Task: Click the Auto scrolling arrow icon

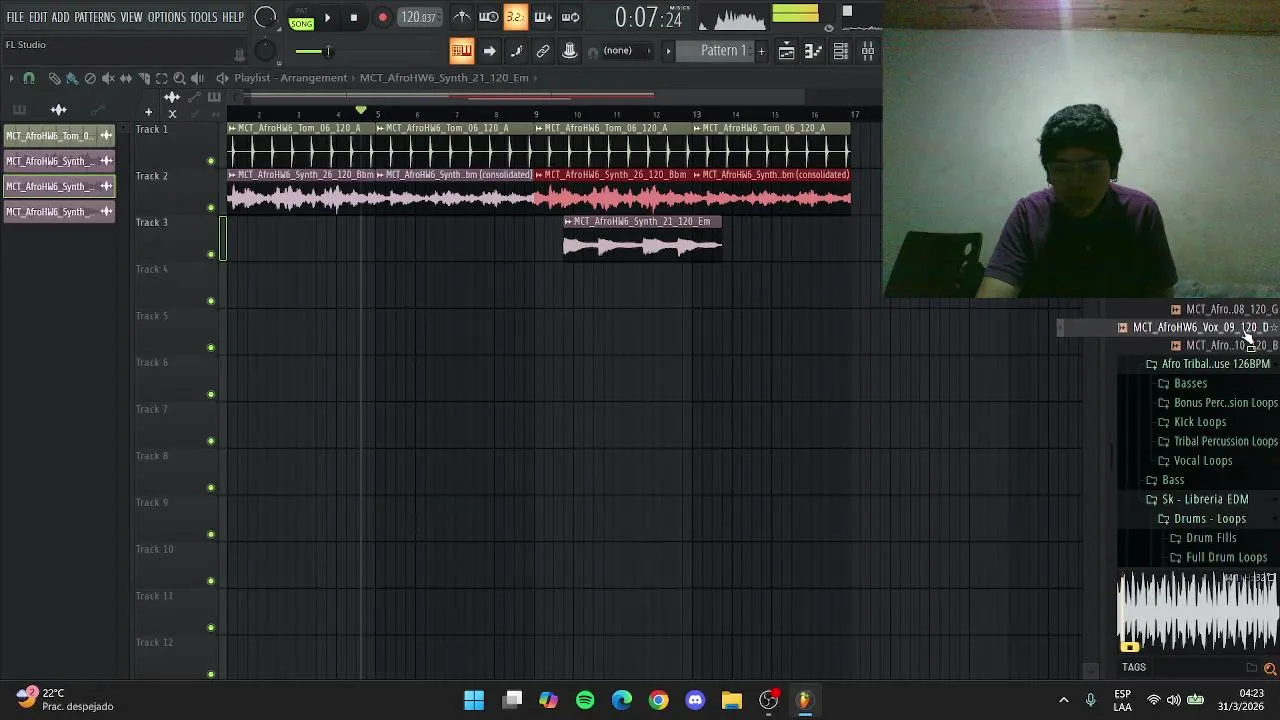Action: (489, 51)
